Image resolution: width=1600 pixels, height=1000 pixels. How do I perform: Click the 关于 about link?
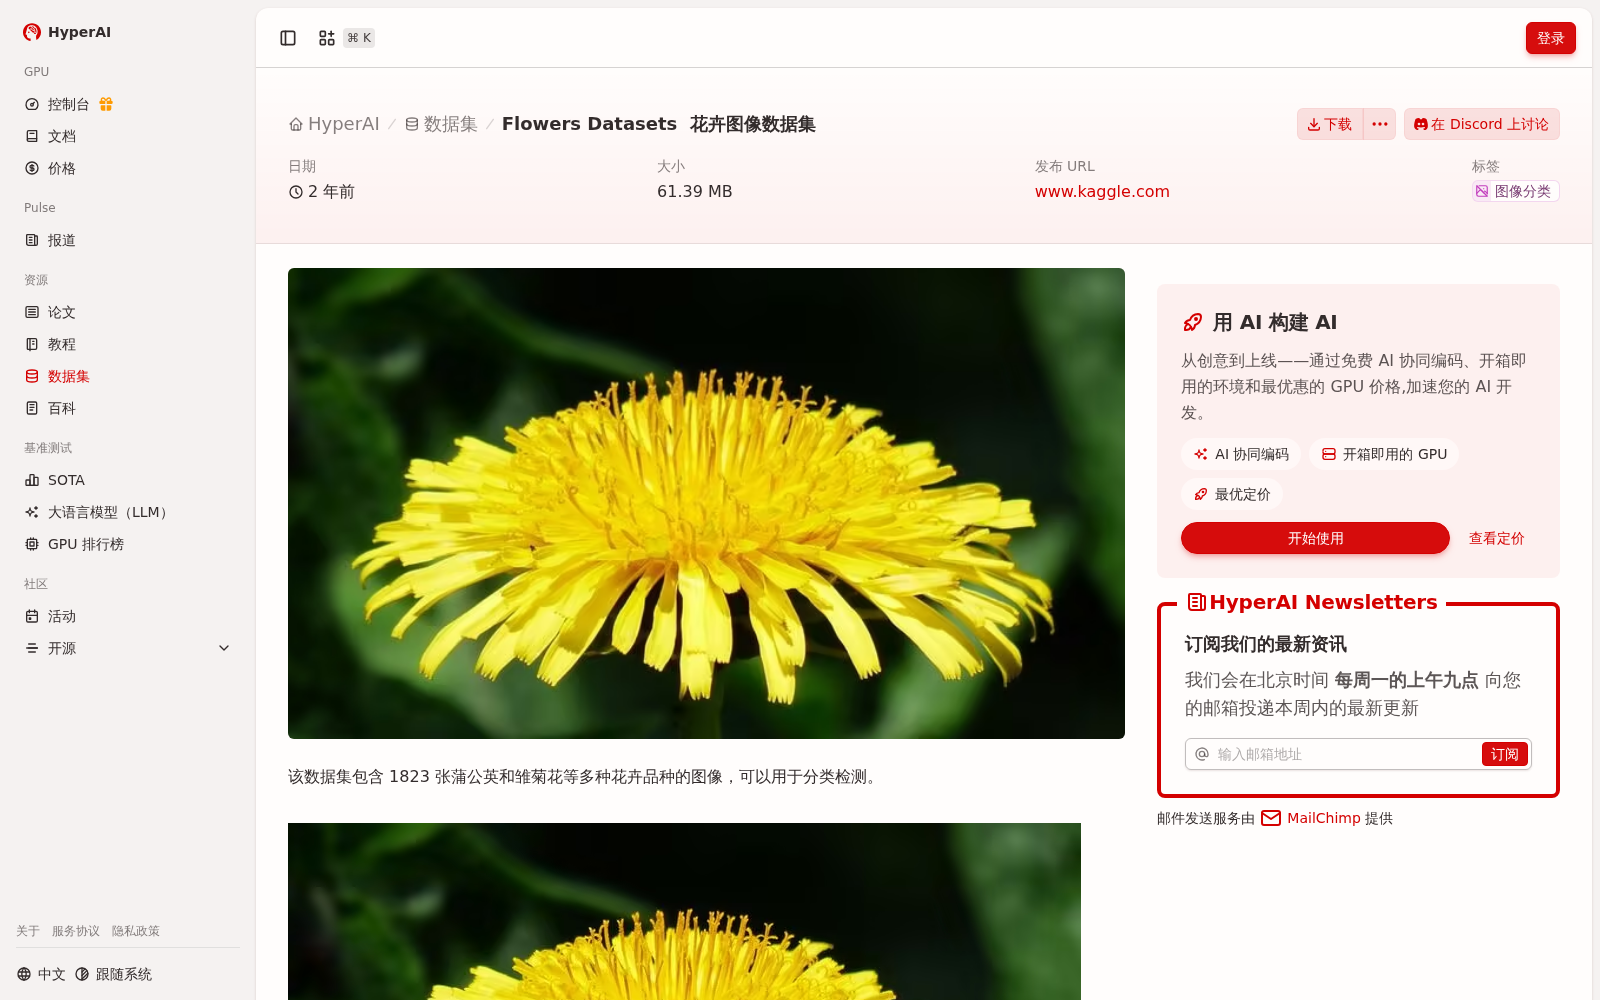(28, 931)
